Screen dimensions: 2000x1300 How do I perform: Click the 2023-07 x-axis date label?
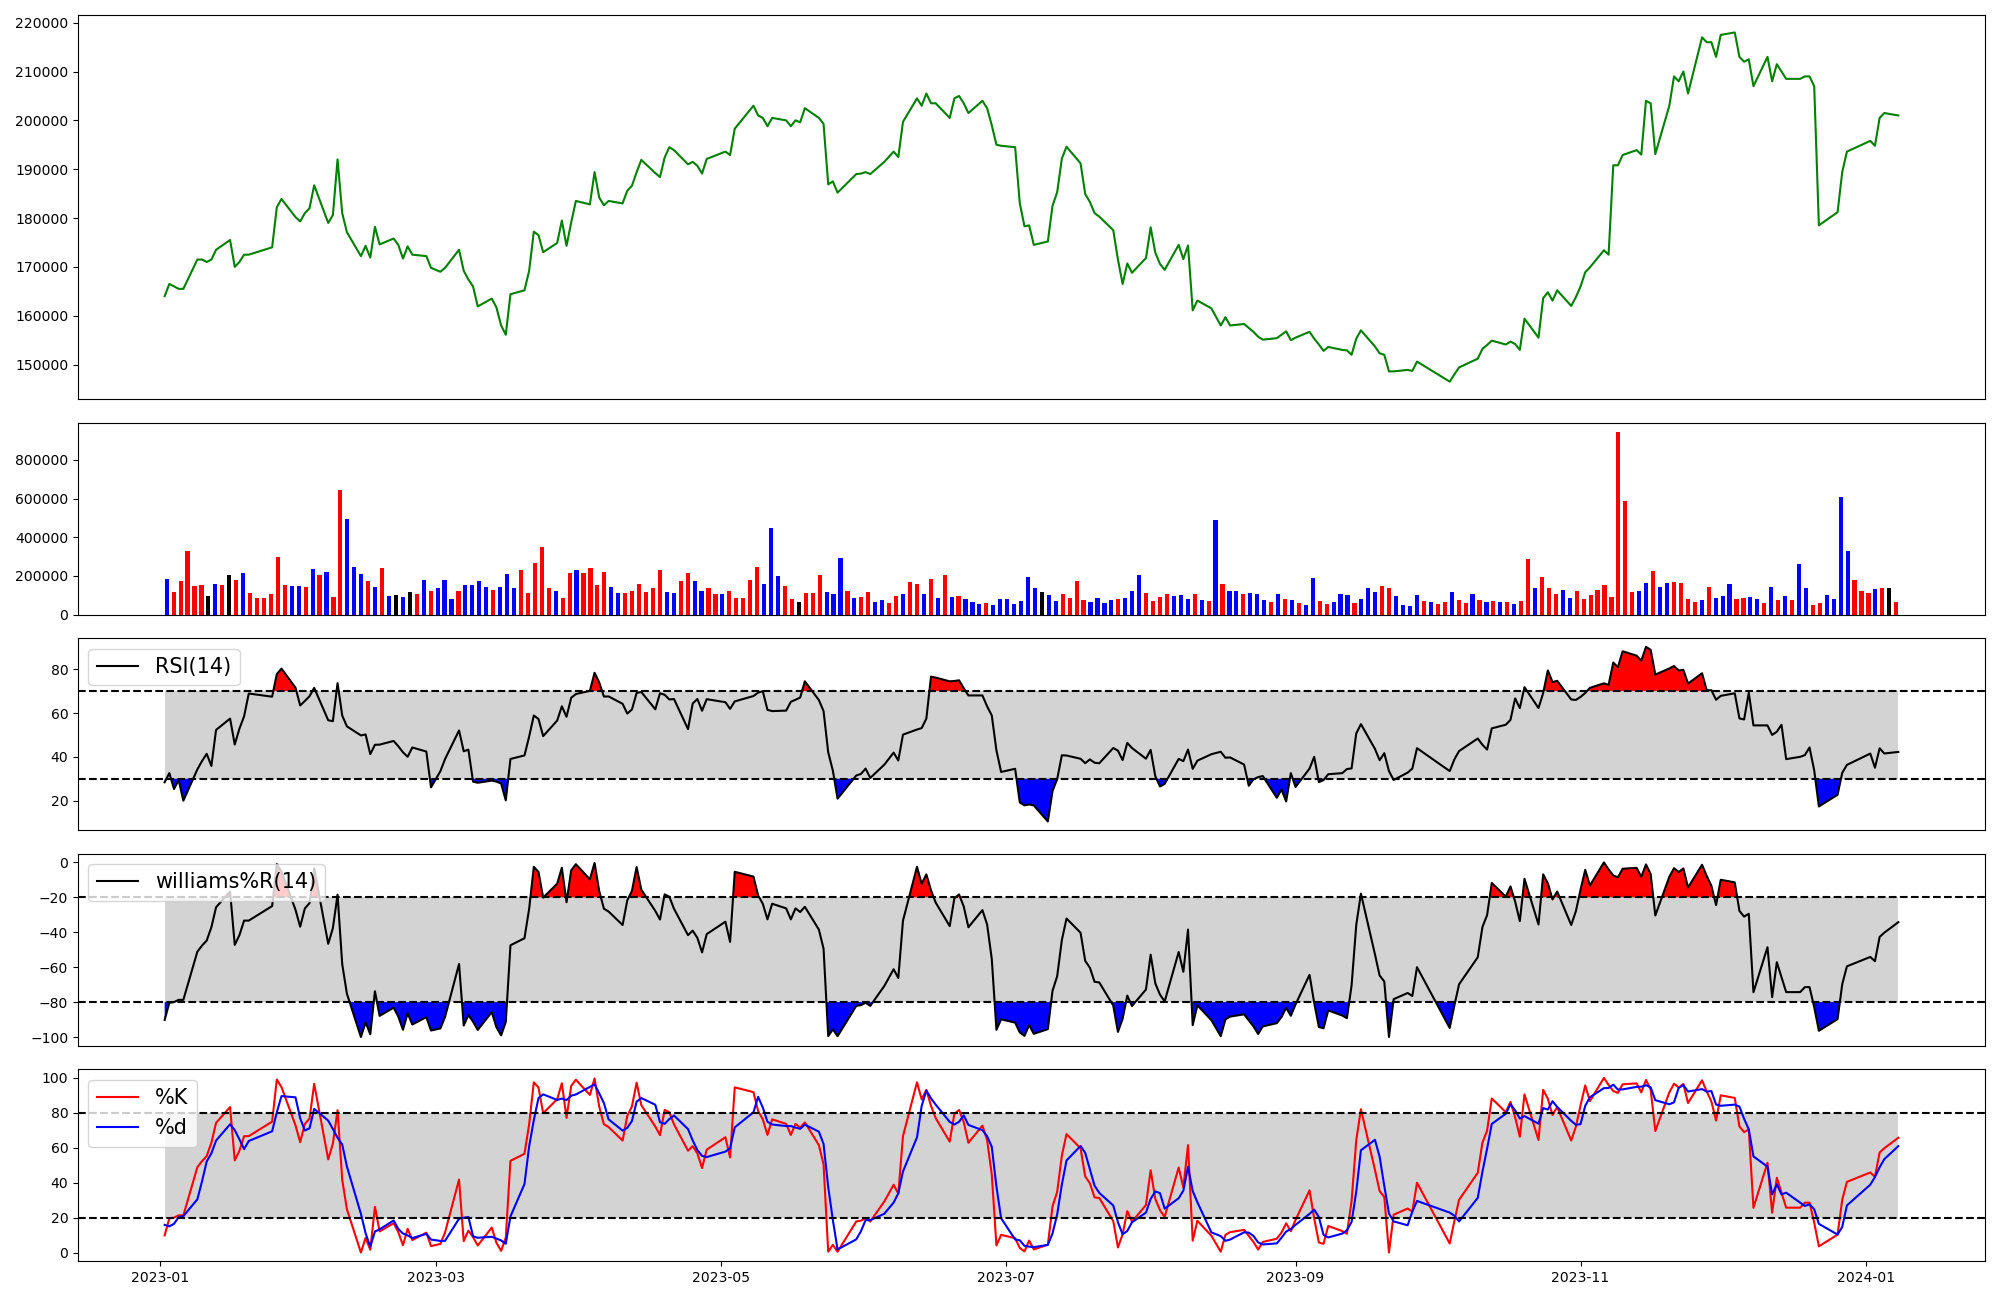(x=1006, y=1277)
